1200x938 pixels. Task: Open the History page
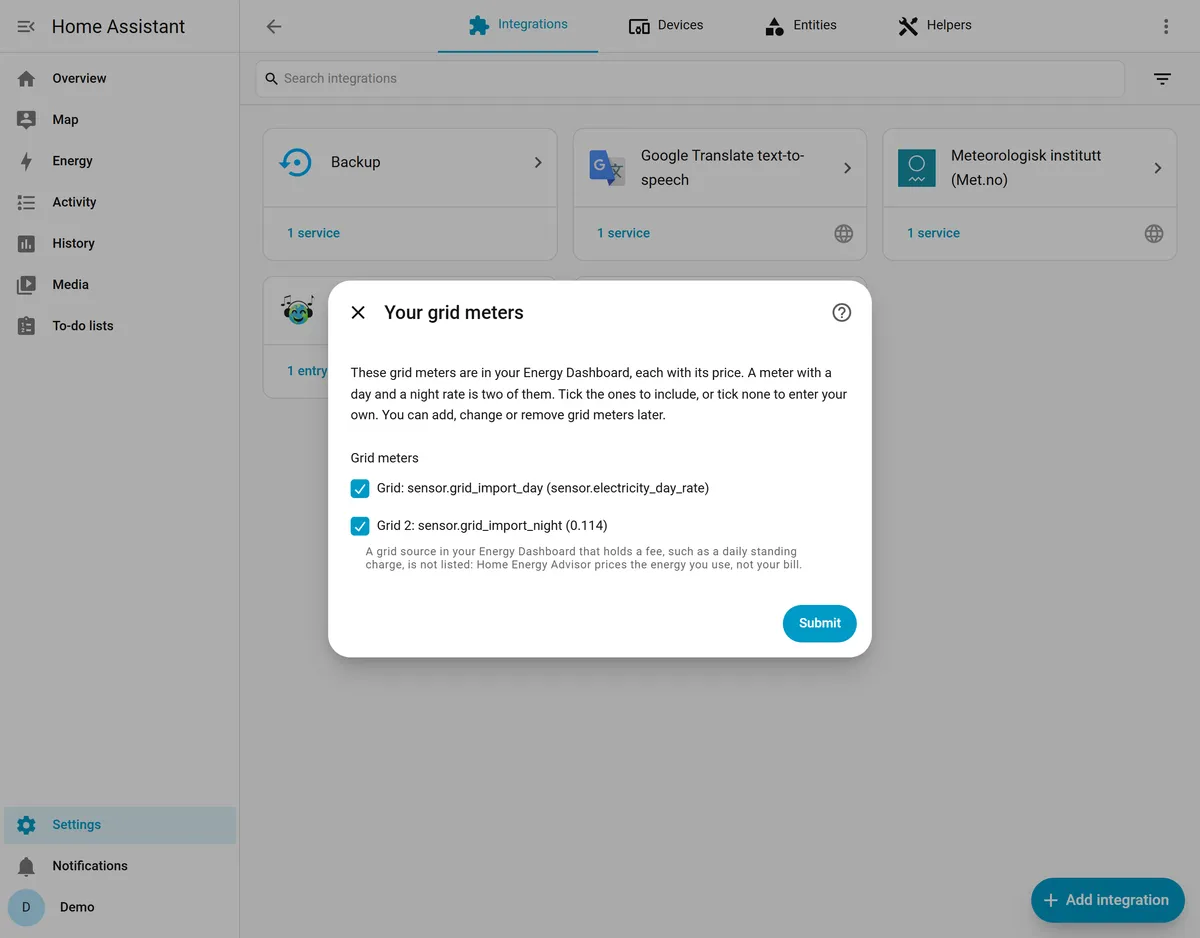click(x=120, y=243)
